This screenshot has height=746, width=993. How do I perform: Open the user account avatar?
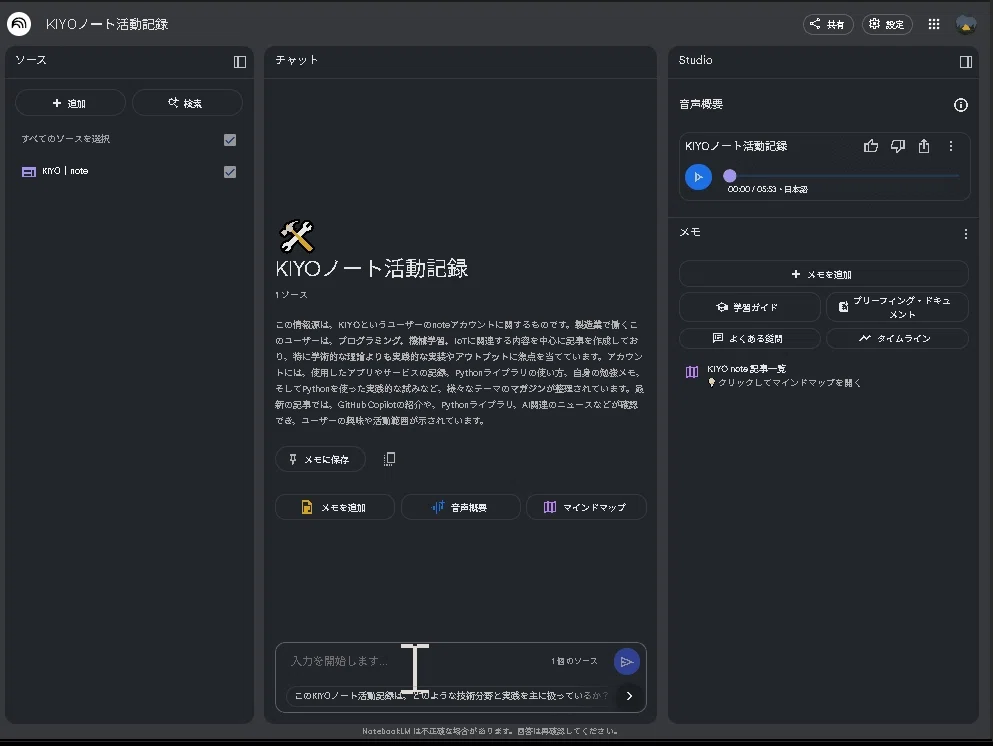(966, 24)
